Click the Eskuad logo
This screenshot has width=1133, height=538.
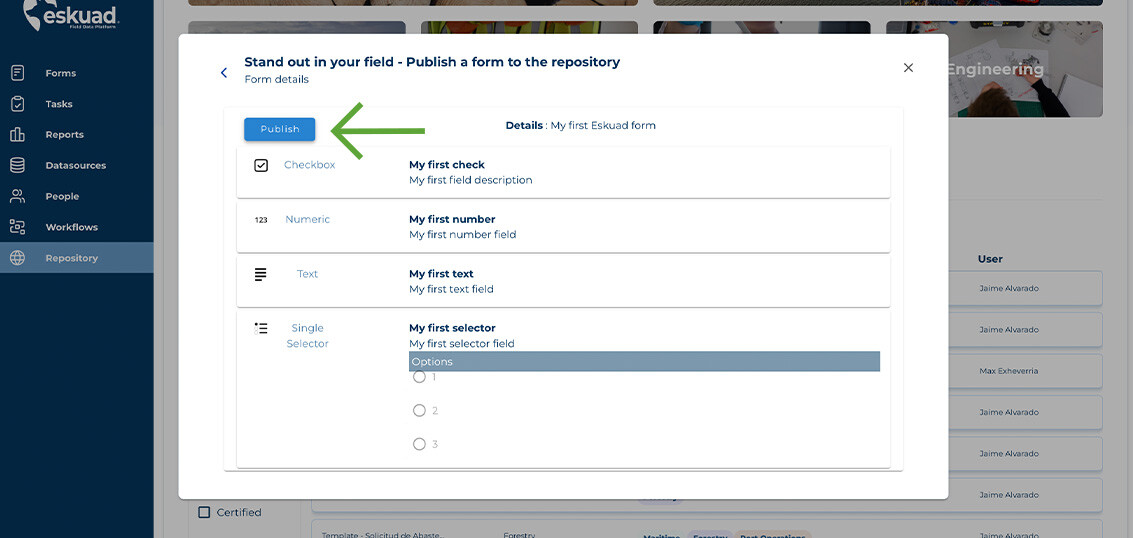point(70,15)
